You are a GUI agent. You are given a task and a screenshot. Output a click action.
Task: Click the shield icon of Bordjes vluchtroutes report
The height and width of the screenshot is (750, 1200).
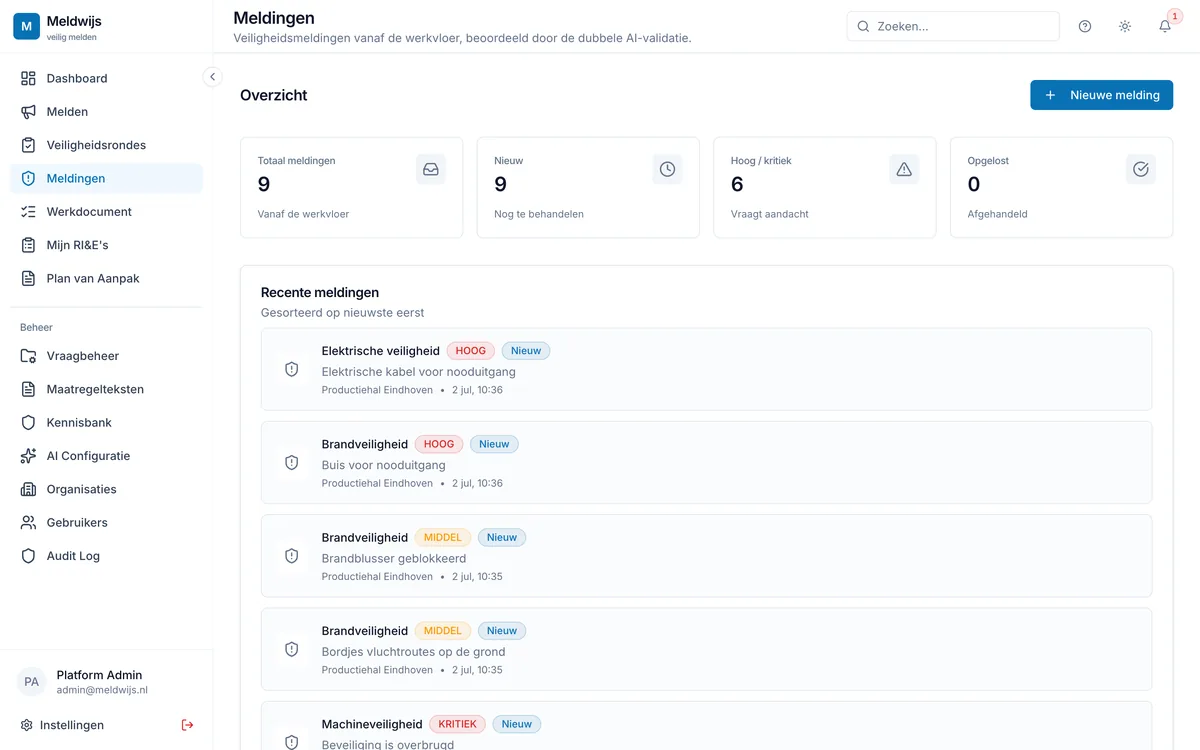(292, 649)
